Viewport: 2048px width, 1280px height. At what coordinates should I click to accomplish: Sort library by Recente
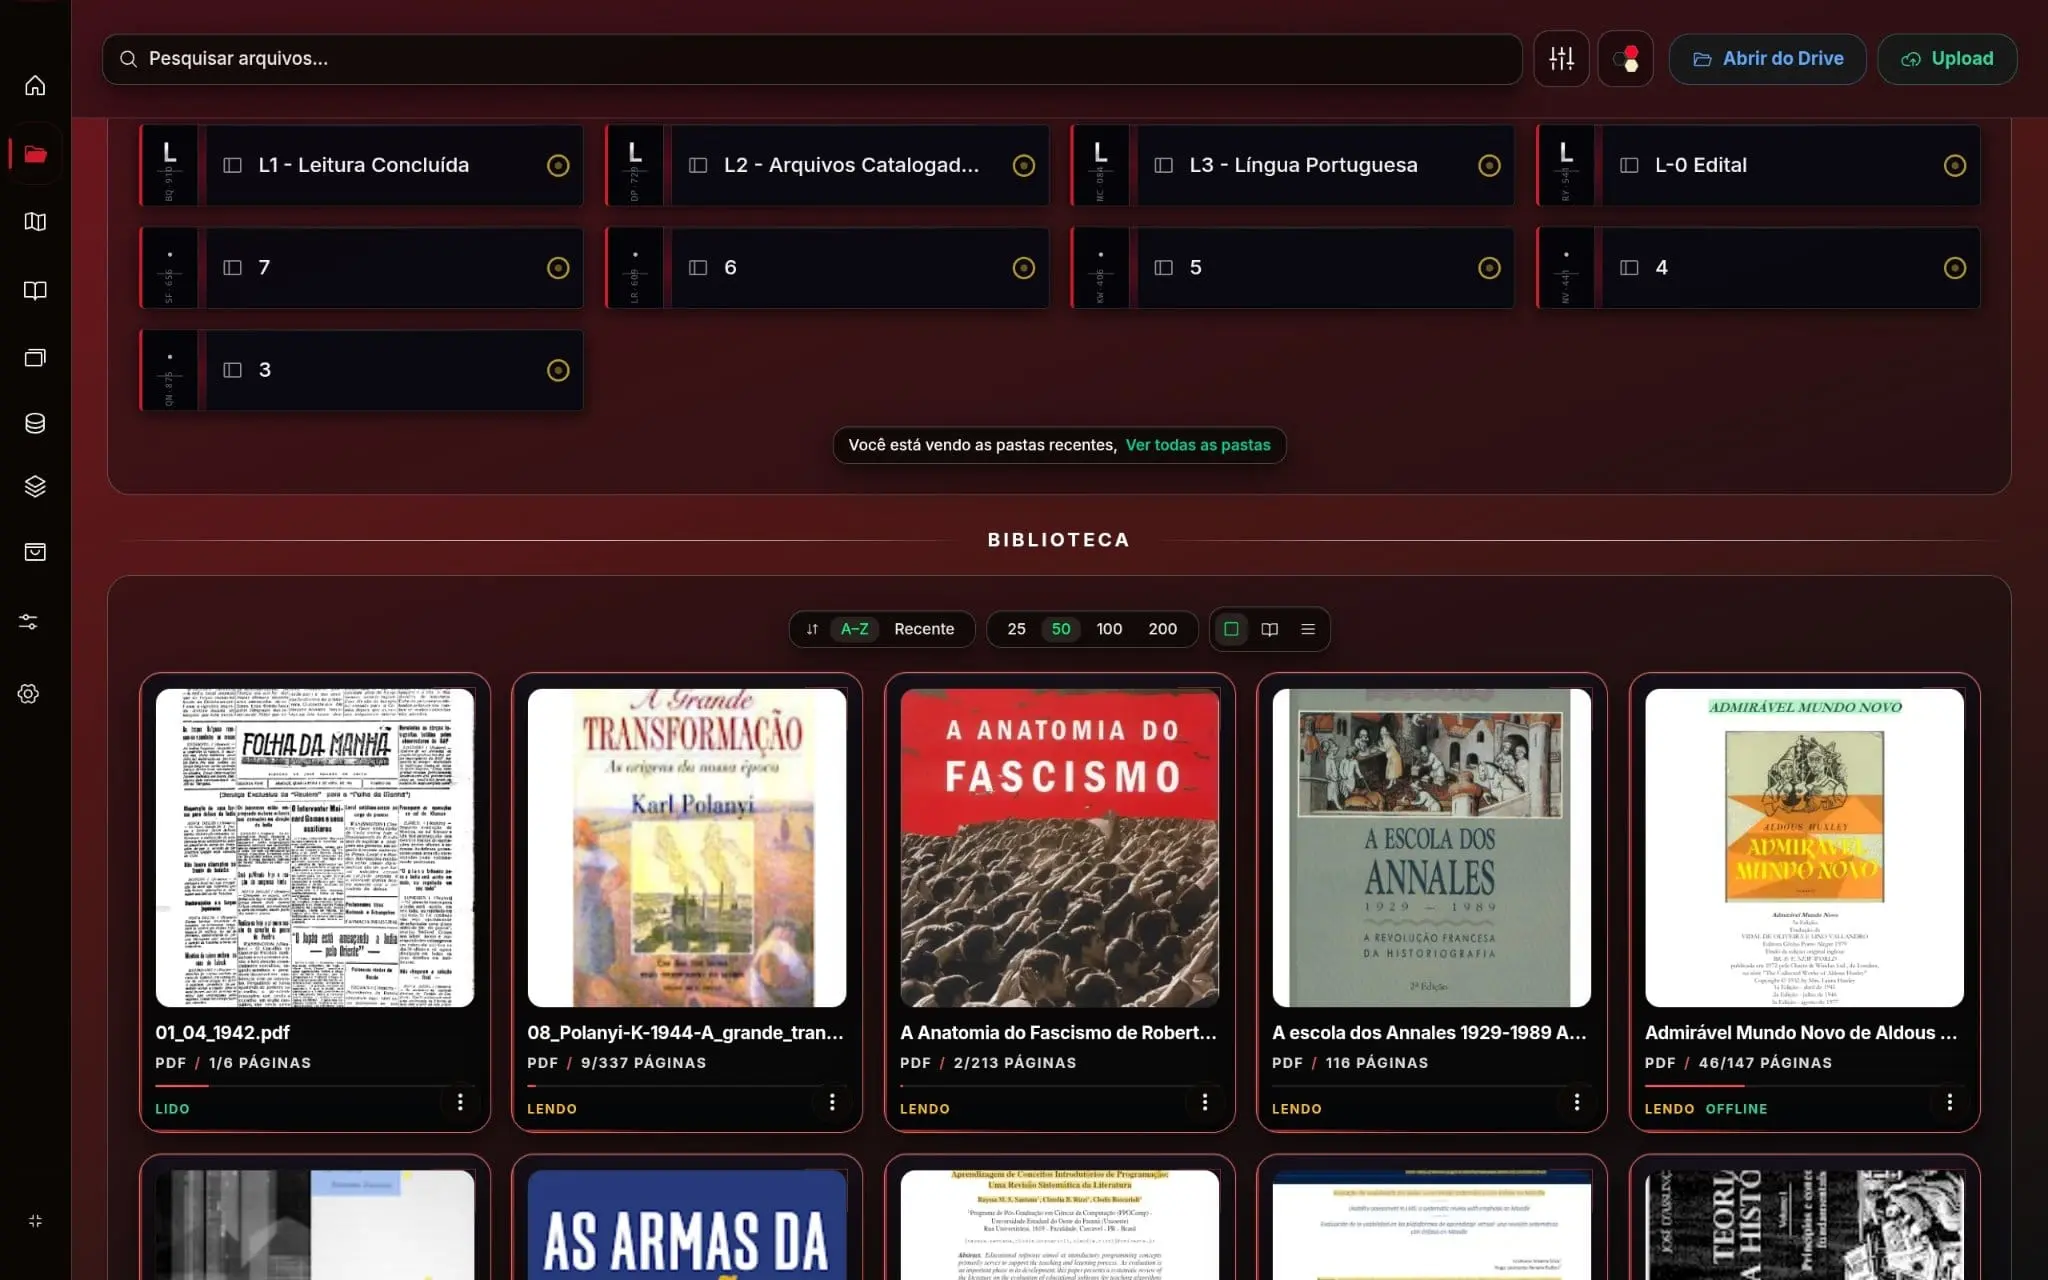tap(924, 629)
